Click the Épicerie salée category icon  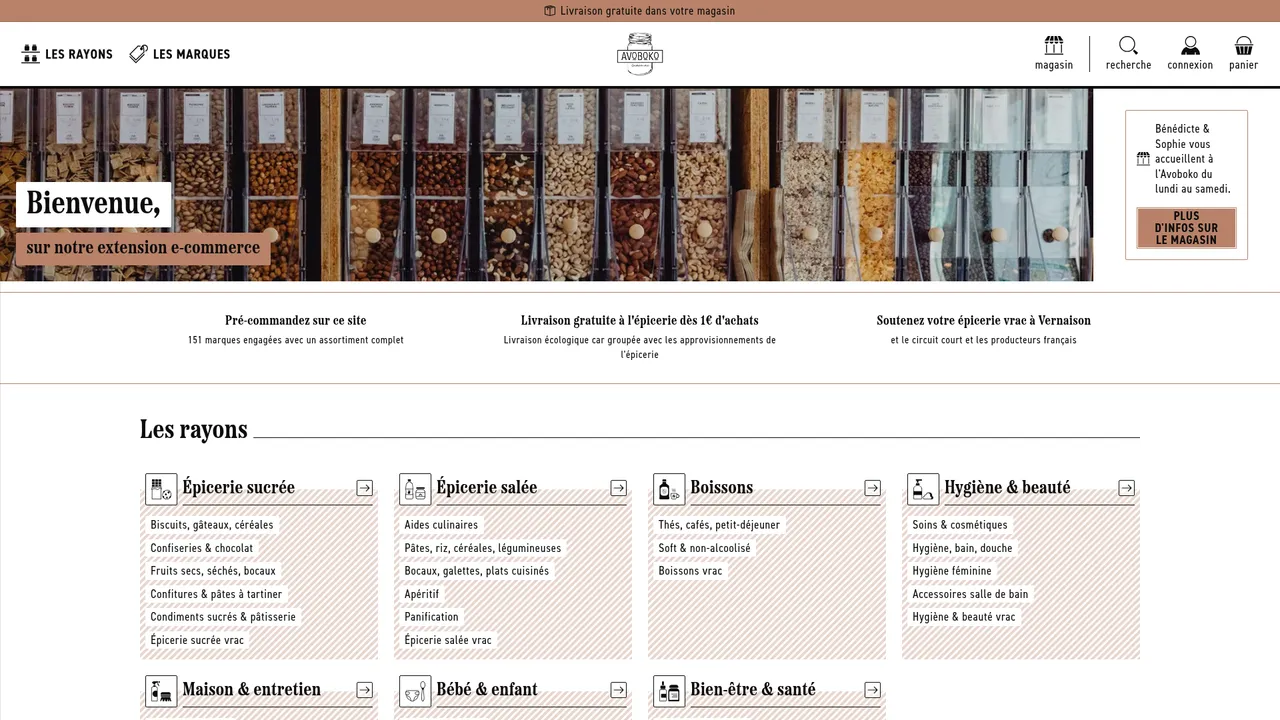pyautogui.click(x=415, y=489)
